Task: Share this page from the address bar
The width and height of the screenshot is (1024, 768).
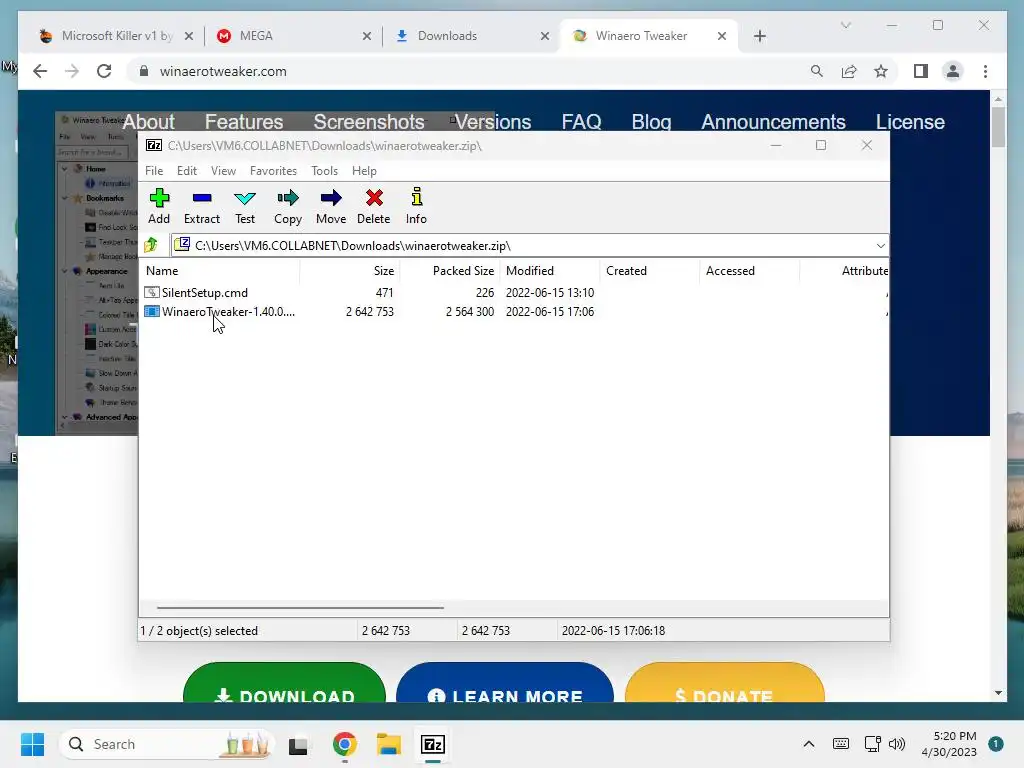Action: coord(849,71)
